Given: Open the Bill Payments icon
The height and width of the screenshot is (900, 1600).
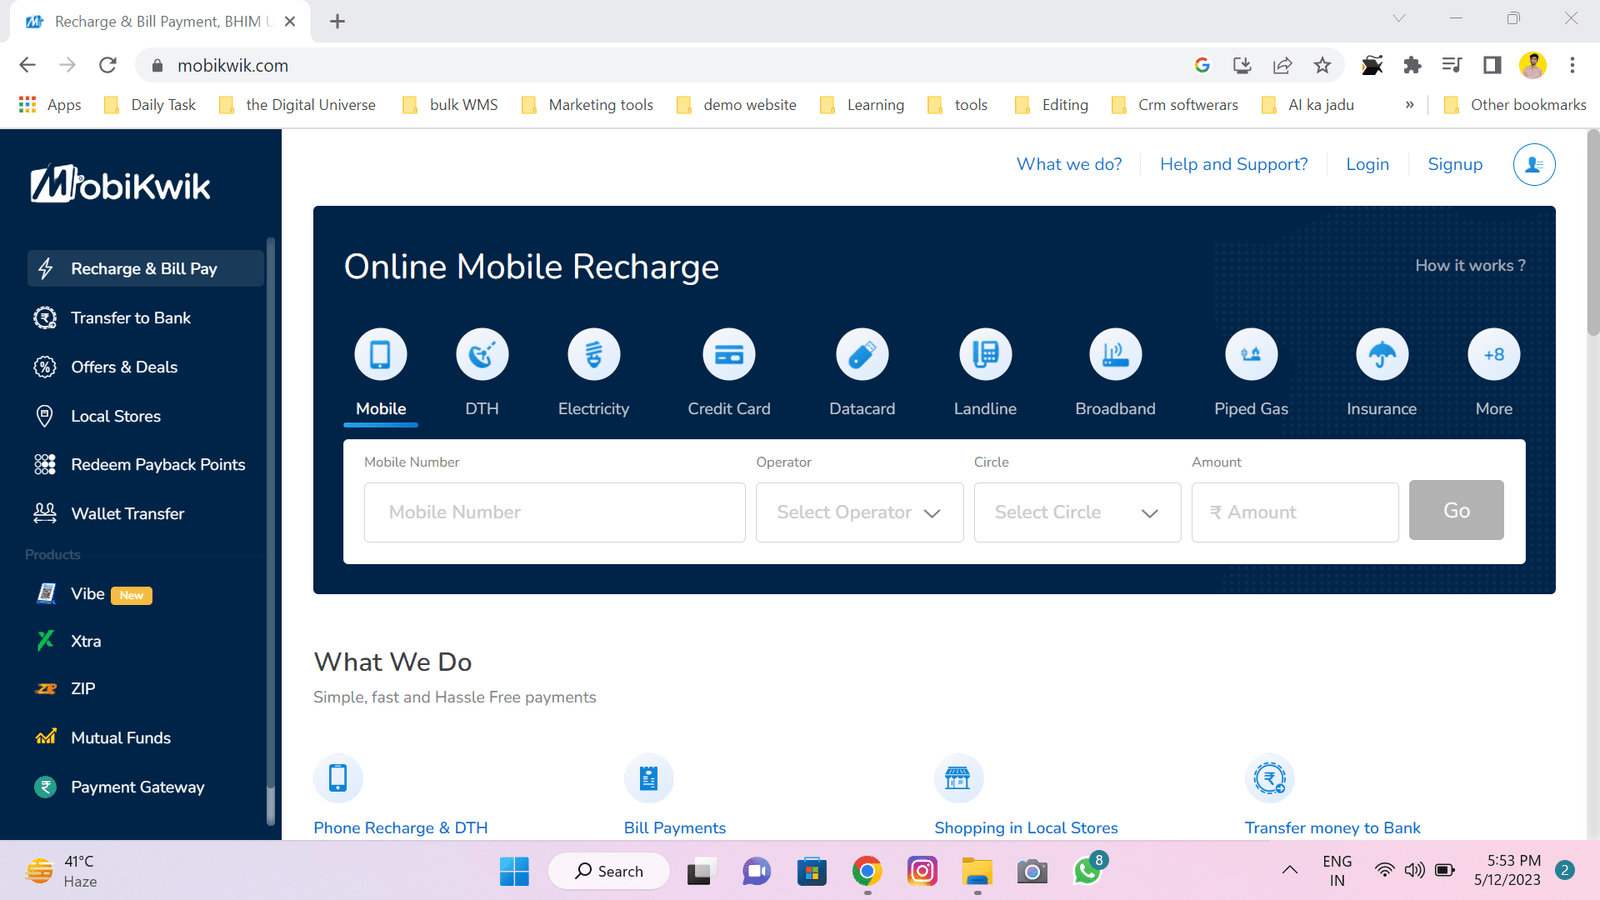Looking at the screenshot, I should pos(649,778).
